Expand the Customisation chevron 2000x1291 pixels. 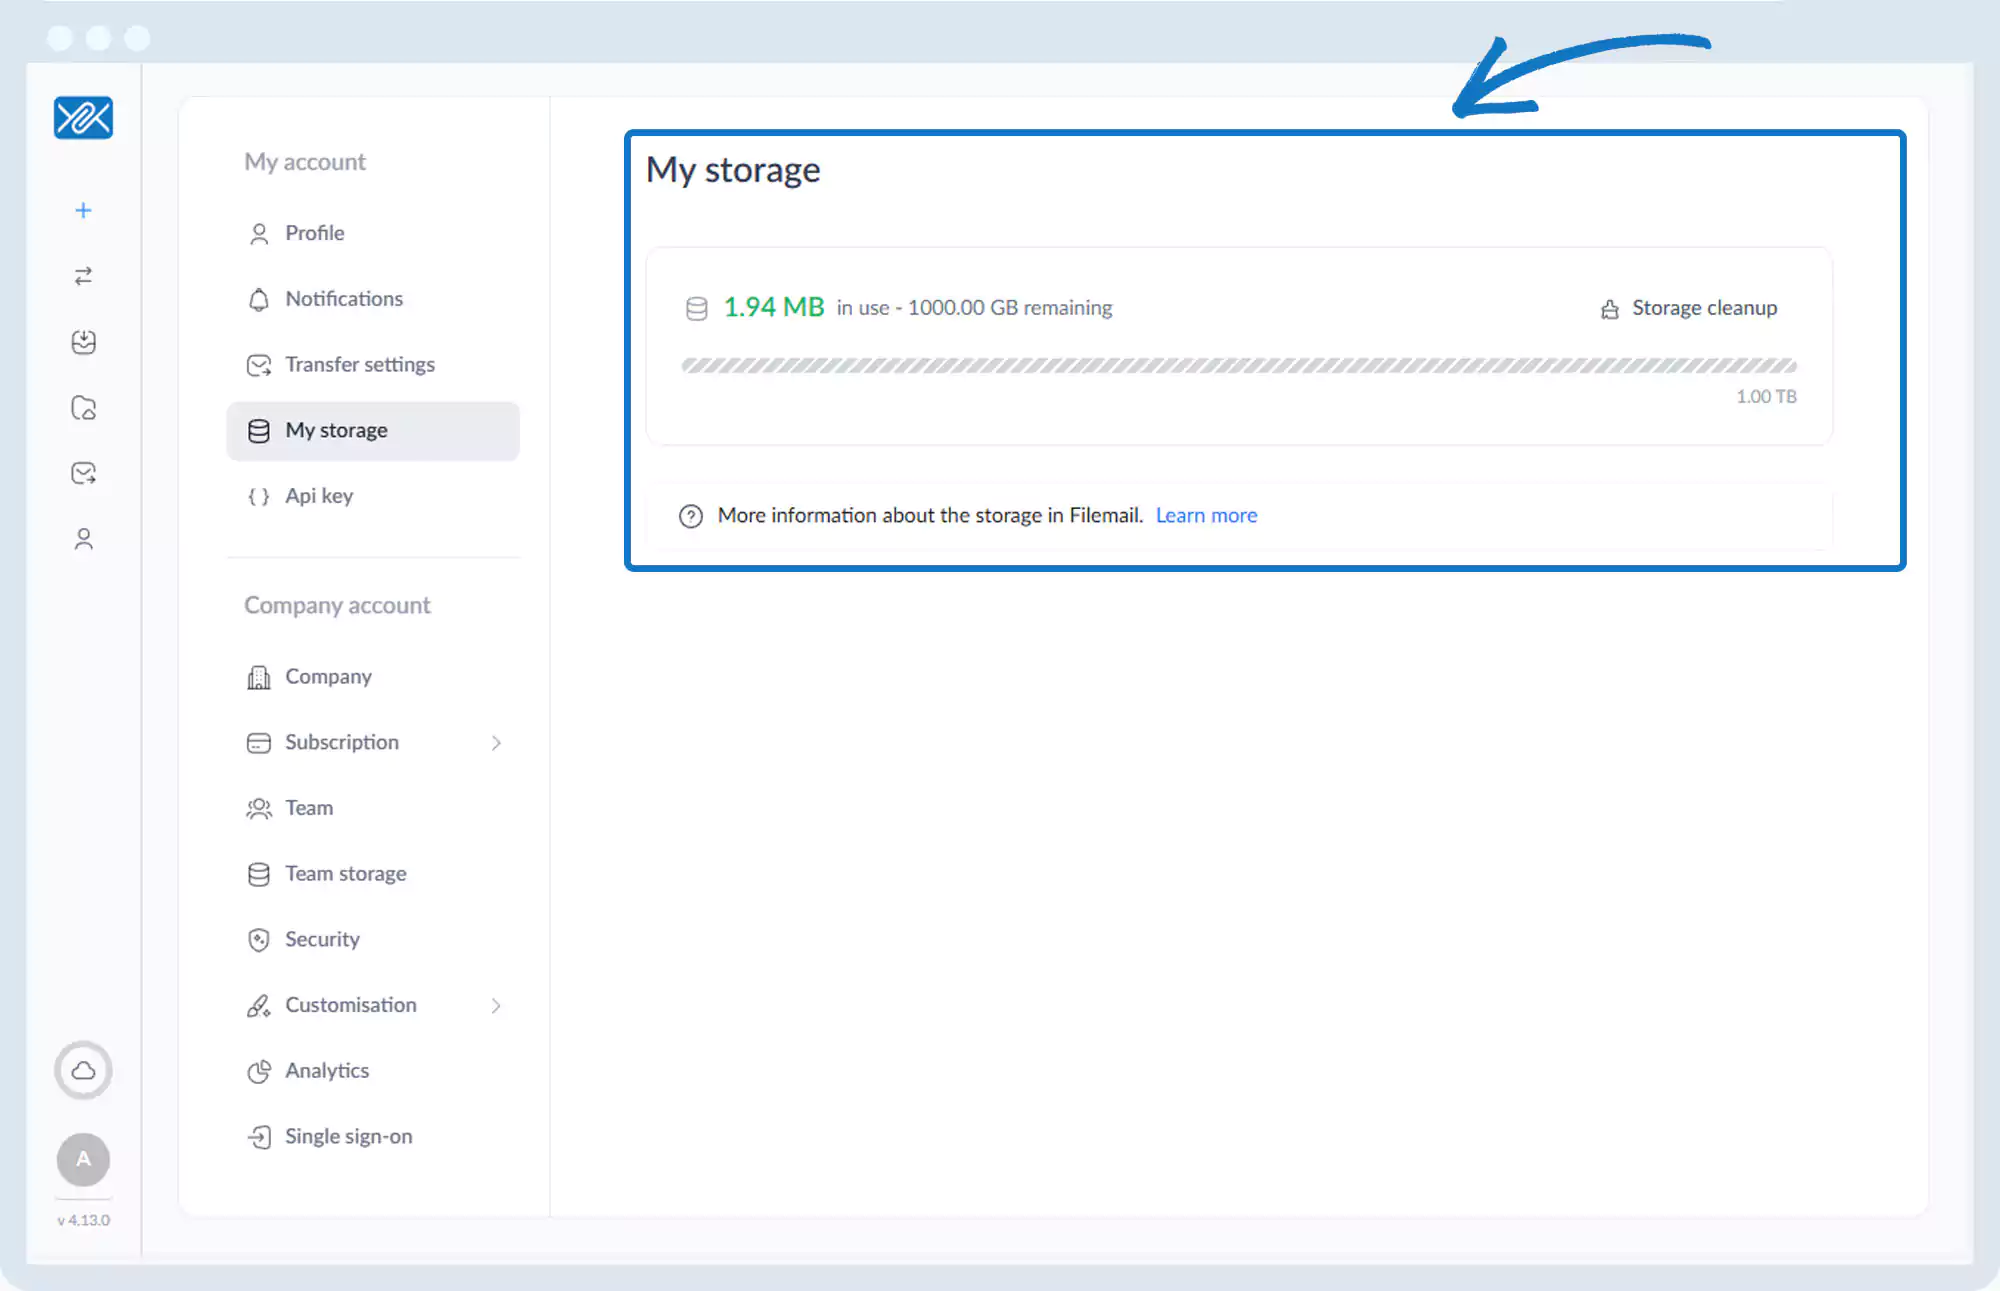pos(496,1006)
